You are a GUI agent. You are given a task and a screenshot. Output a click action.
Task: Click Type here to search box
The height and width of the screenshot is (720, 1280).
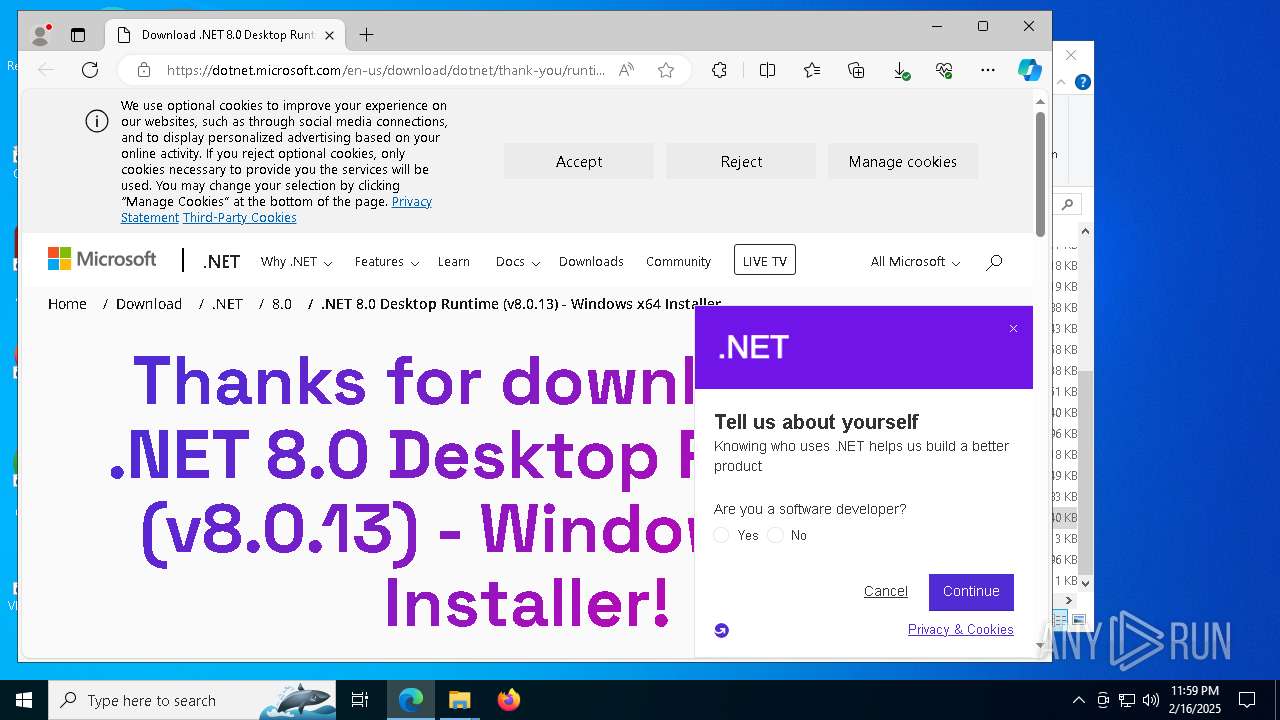click(x=194, y=700)
